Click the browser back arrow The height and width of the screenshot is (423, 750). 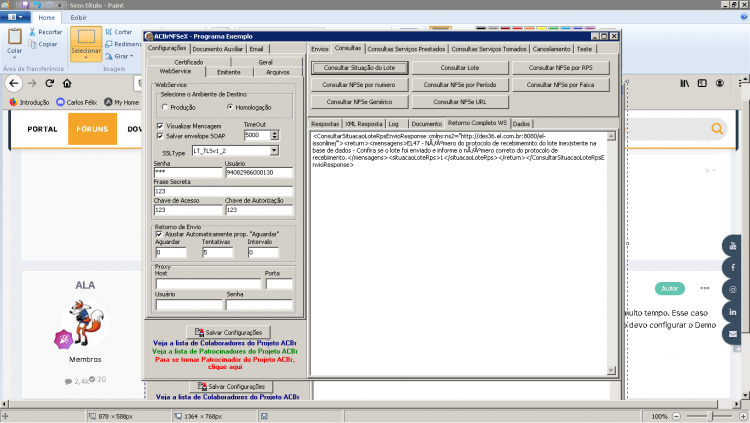point(14,83)
